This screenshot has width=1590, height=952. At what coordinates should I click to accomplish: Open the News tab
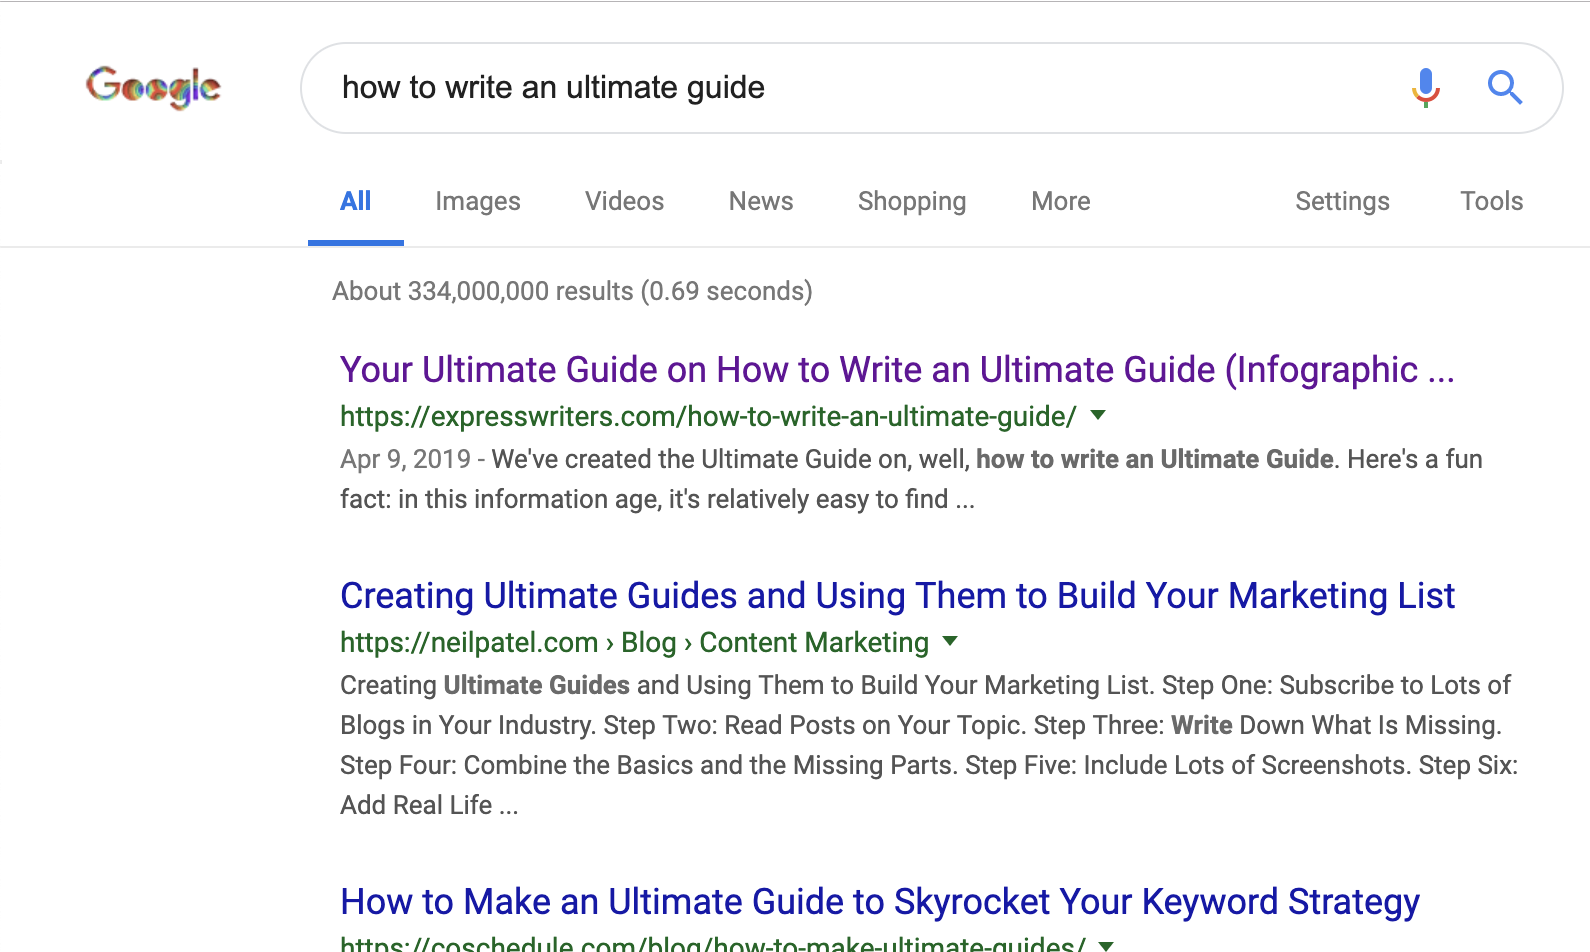(761, 202)
